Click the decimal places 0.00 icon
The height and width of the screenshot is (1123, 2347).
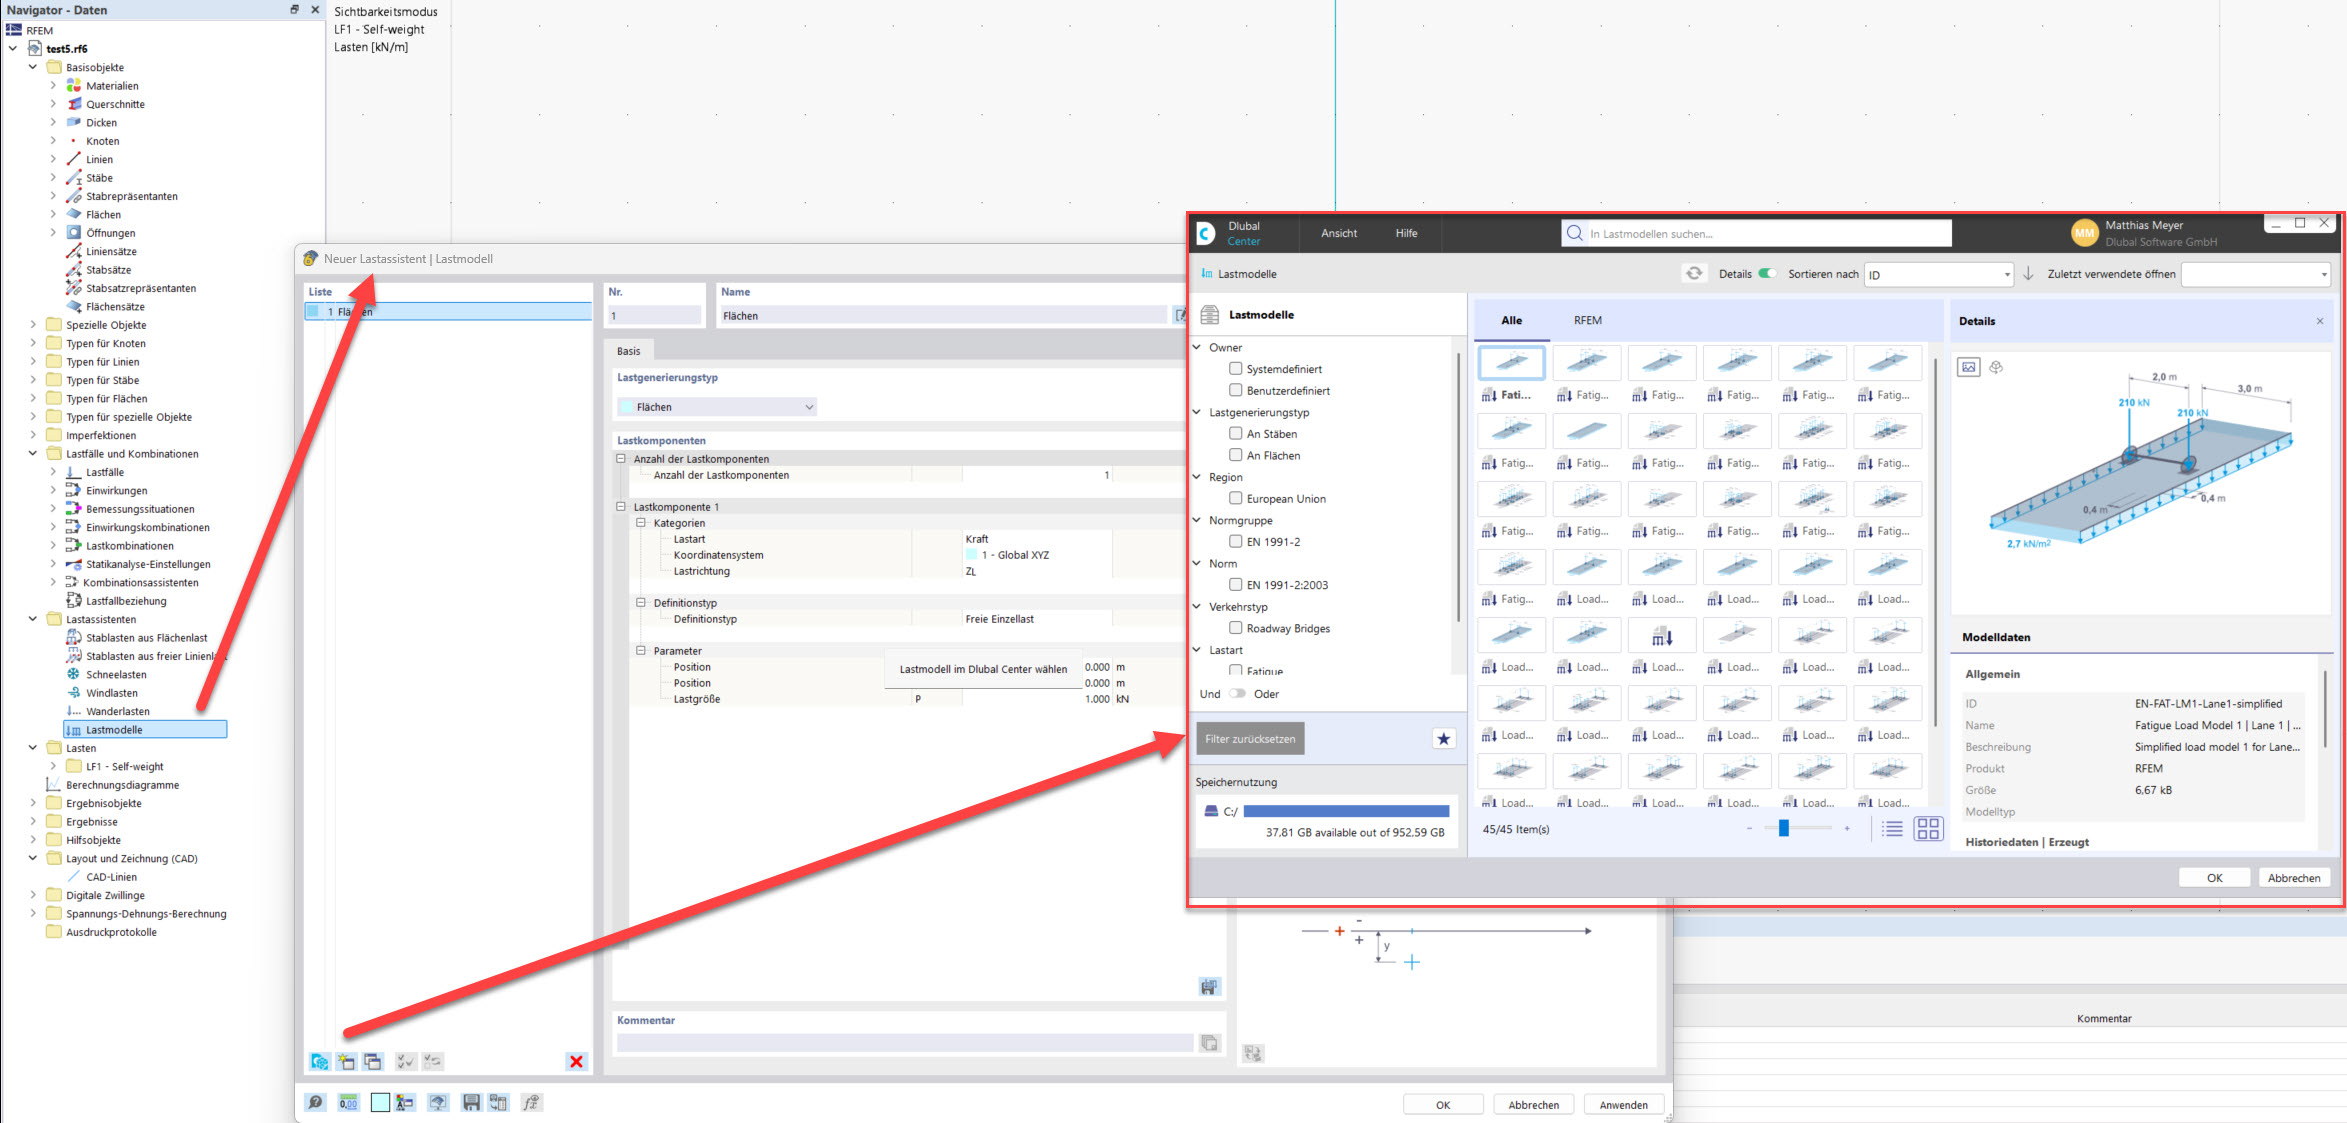tap(347, 1102)
